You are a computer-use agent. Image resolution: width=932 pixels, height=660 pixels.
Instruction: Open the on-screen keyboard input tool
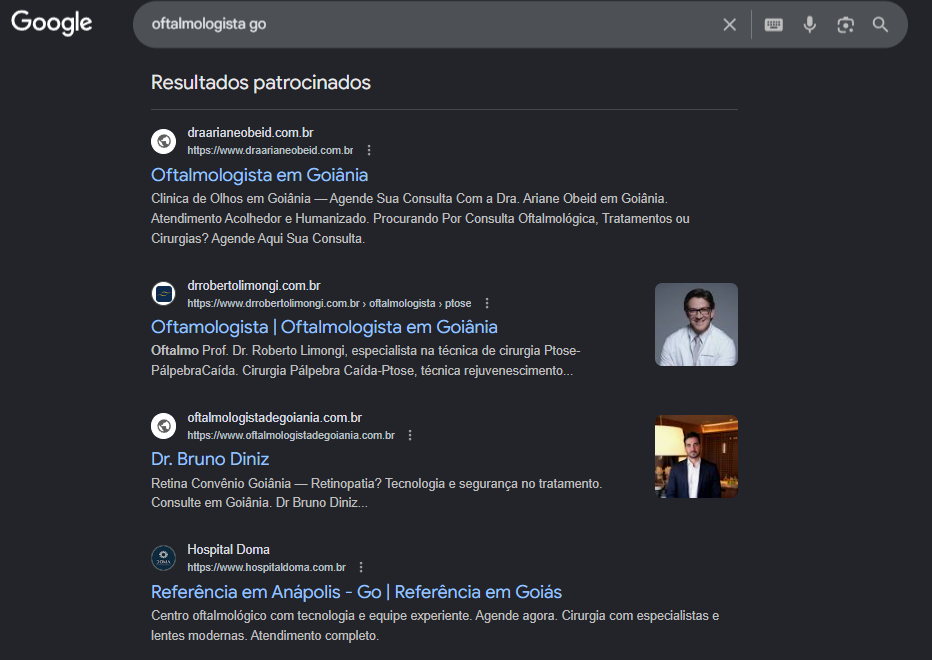click(773, 24)
